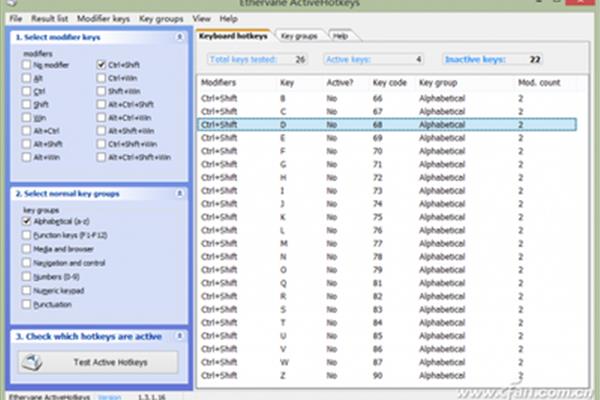Enable the Punctuation group
The image size is (600, 400).
tap(26, 304)
